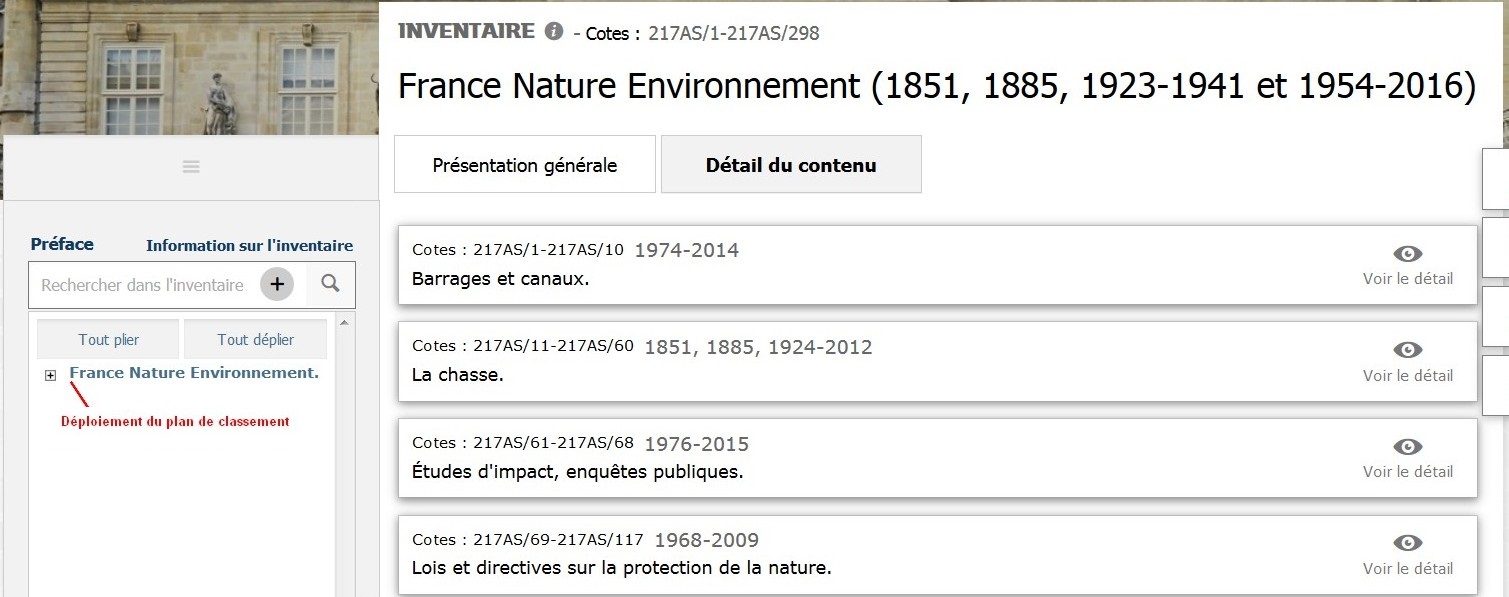Click the magnifier search icon in sidebar
Screen dimensions: 1509x597
[x=330, y=285]
